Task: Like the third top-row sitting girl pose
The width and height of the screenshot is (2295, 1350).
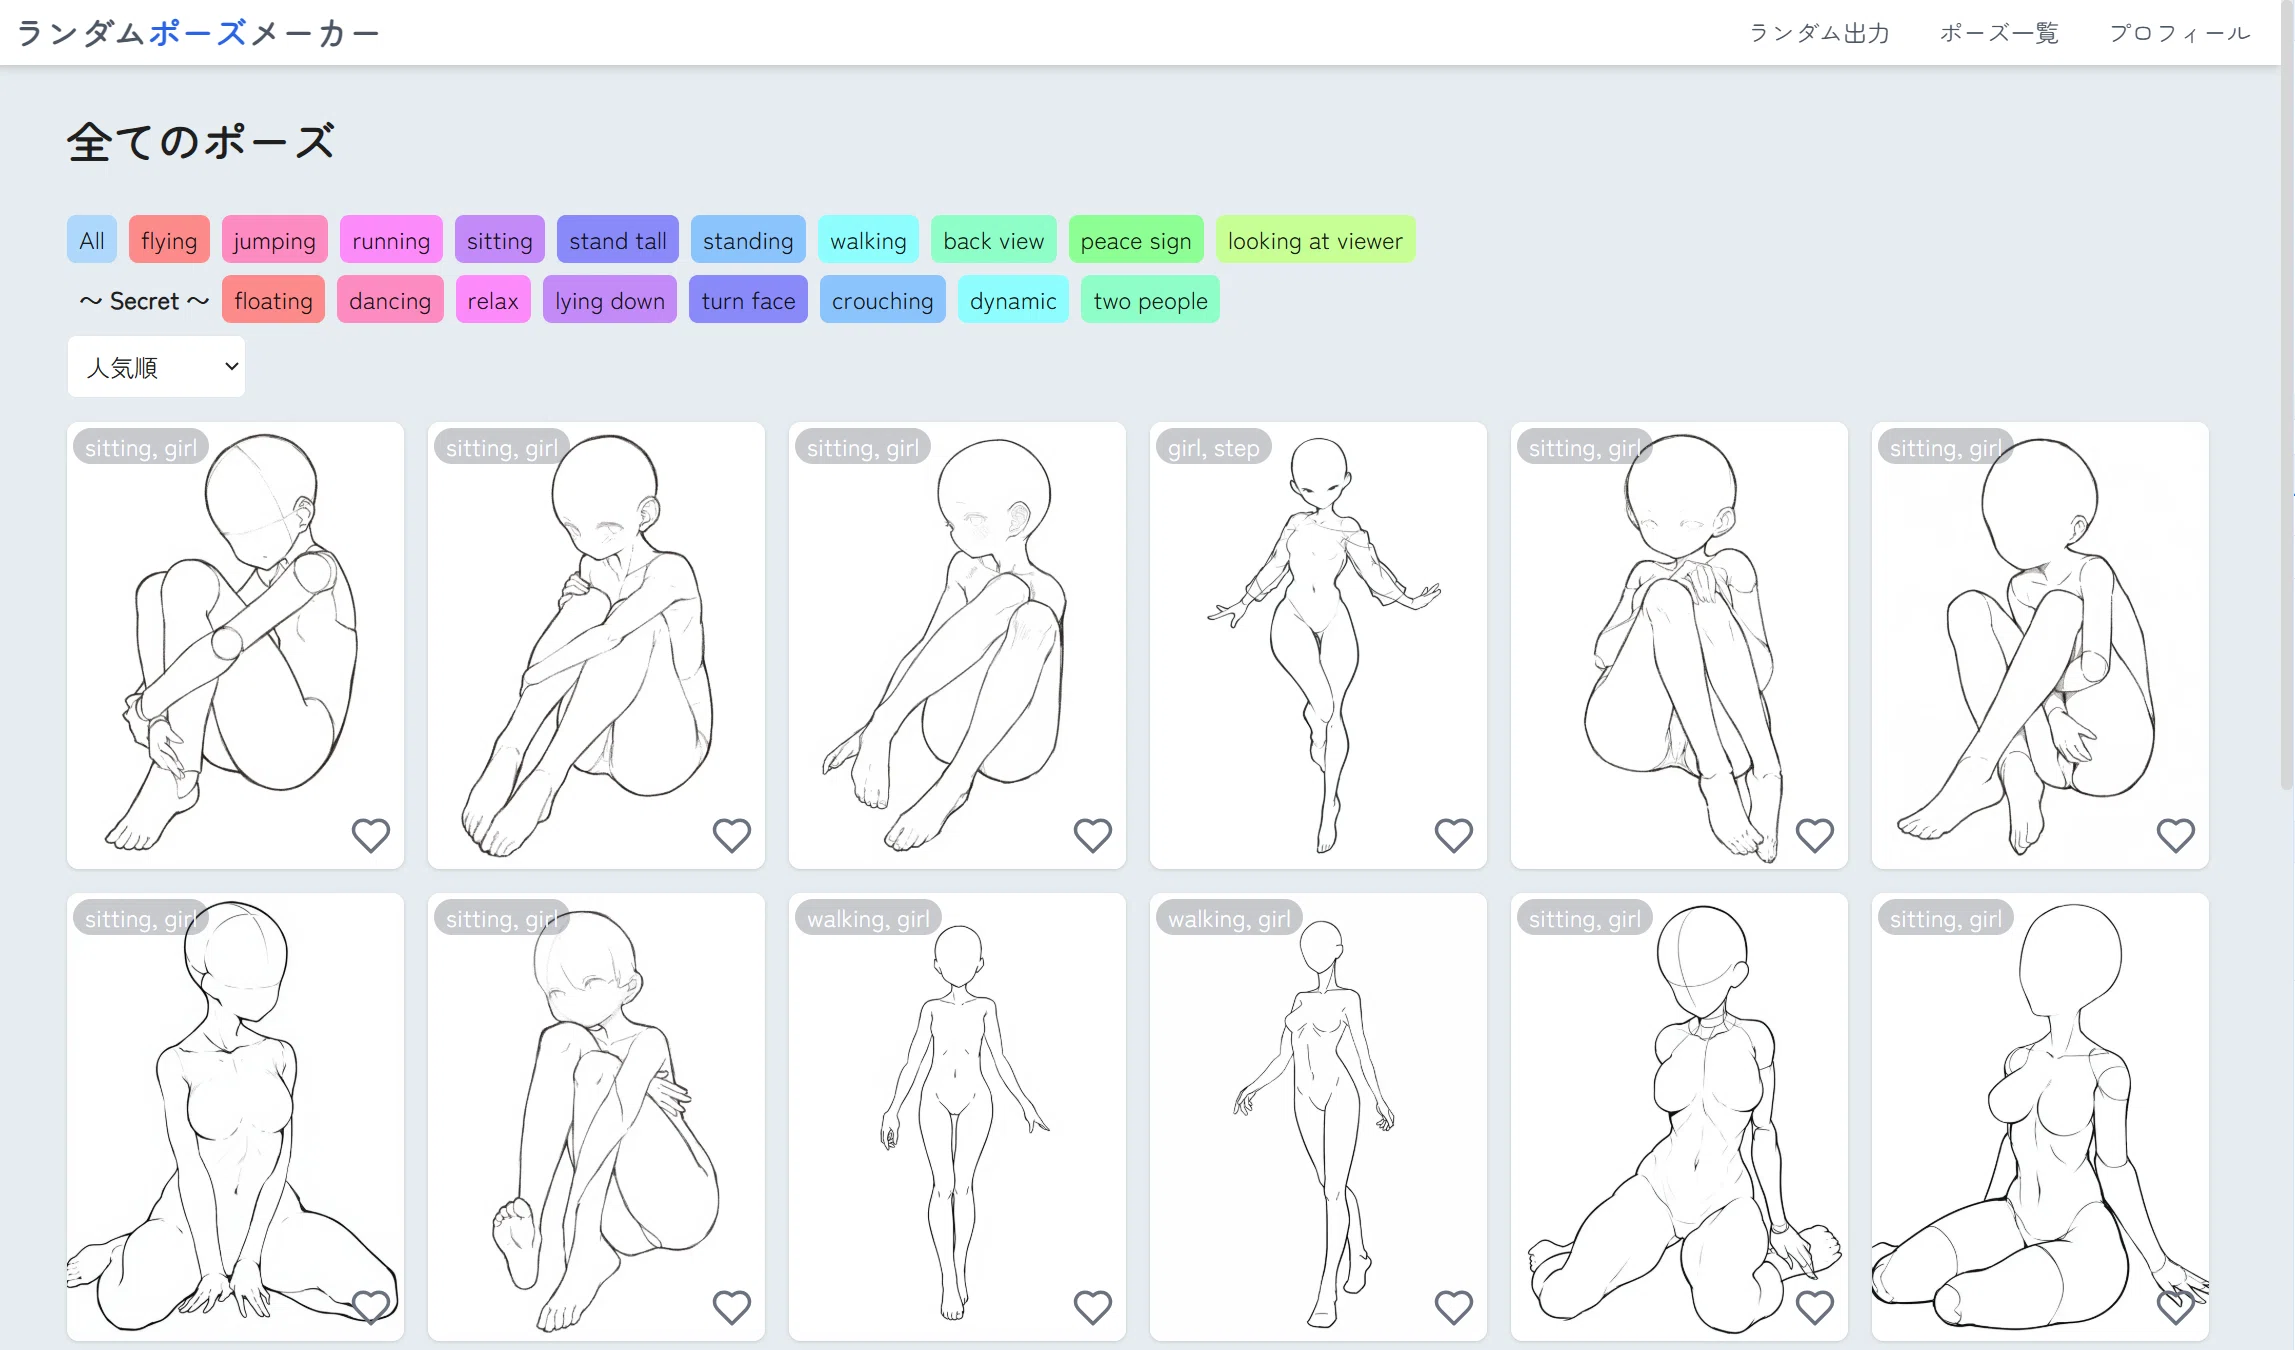Action: [x=1092, y=835]
